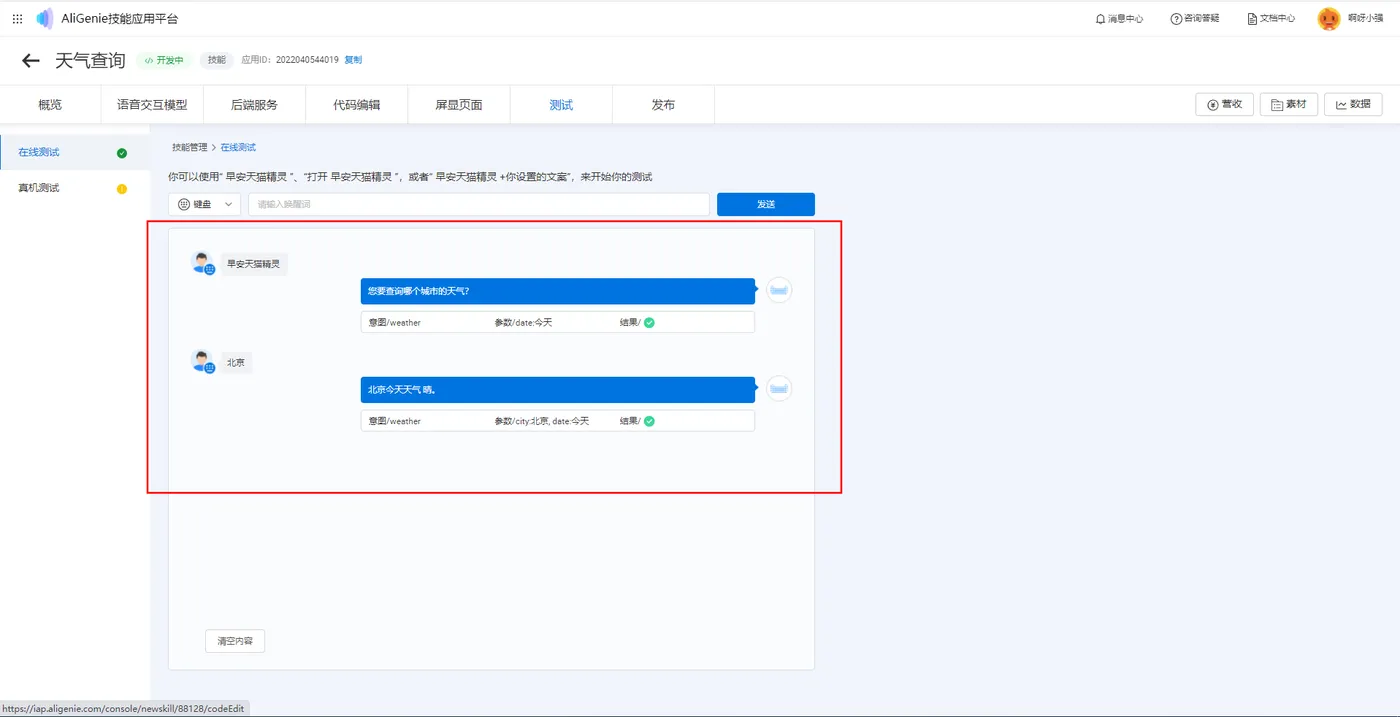The width and height of the screenshot is (1400, 717).
Task: Open the 营收 revenue button
Action: pos(1224,104)
